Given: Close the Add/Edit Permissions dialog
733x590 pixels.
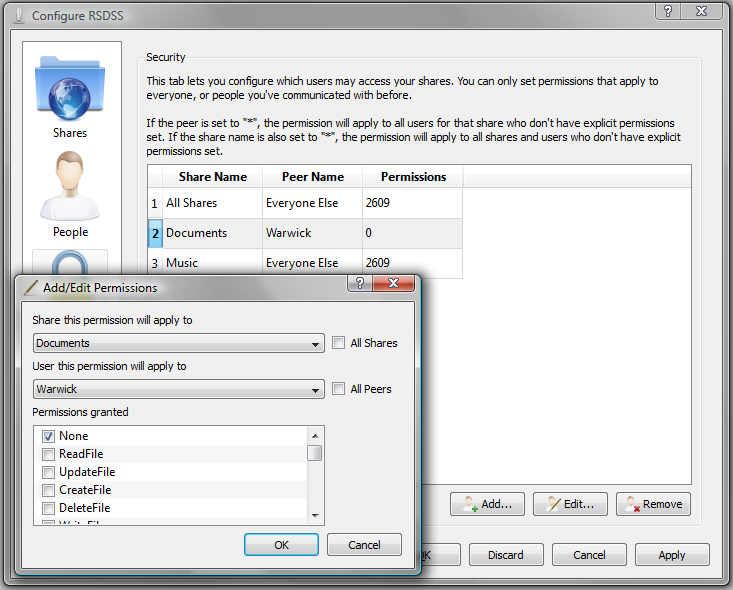Looking at the screenshot, I should pos(393,284).
